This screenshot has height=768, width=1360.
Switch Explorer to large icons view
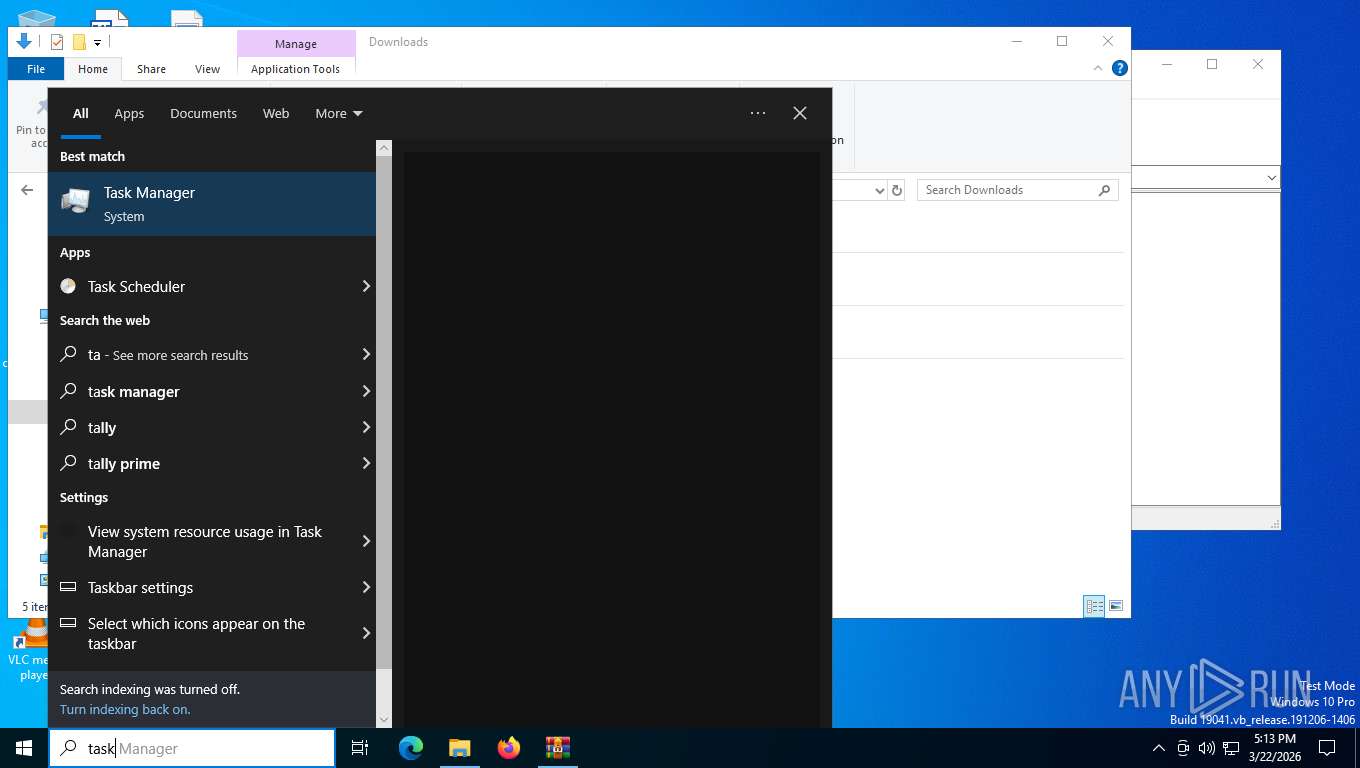[1116, 606]
